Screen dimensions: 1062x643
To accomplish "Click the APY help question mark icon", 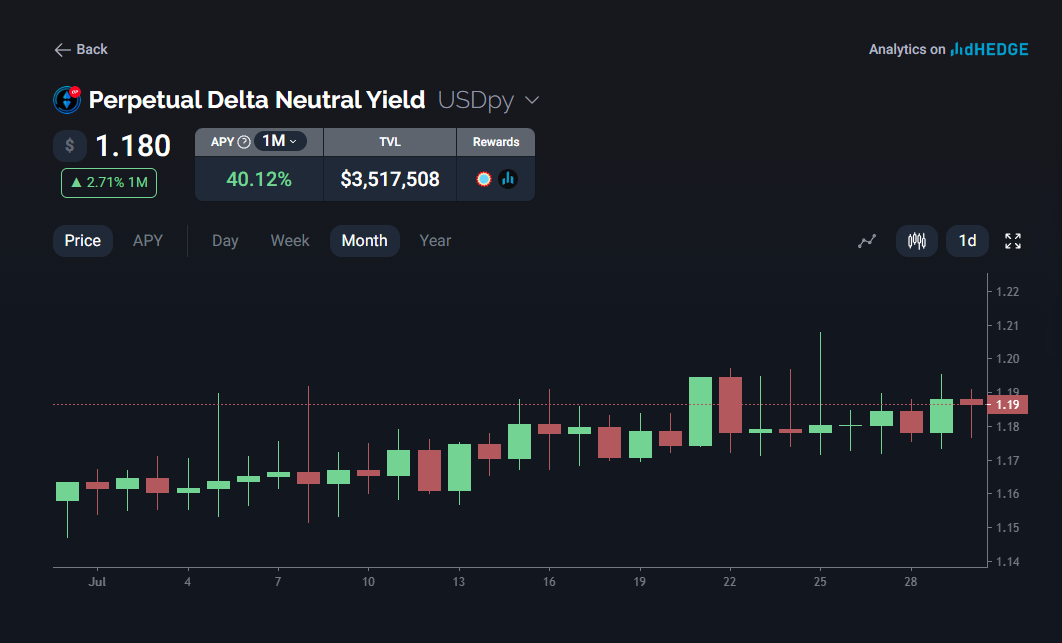I will [x=244, y=142].
